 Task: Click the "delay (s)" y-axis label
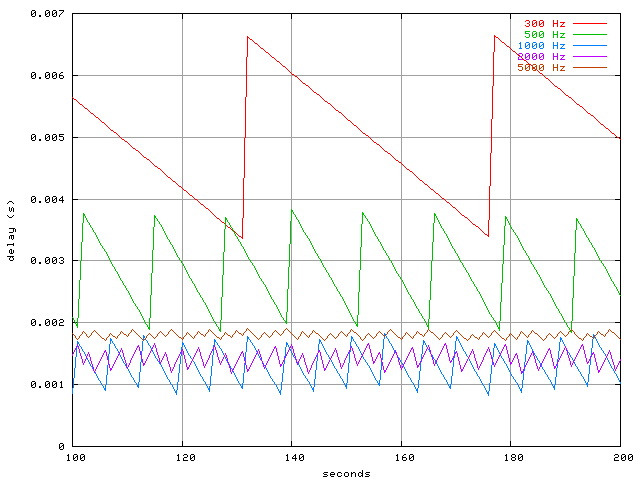pos(11,229)
